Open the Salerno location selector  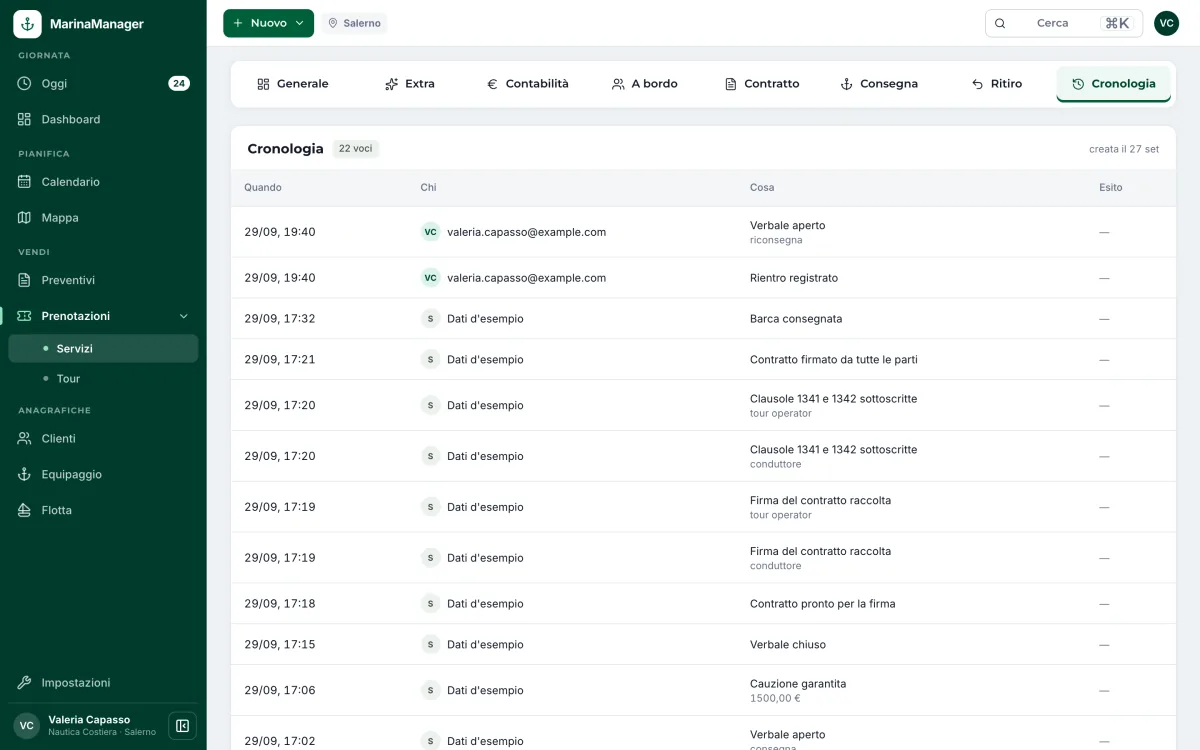click(354, 23)
